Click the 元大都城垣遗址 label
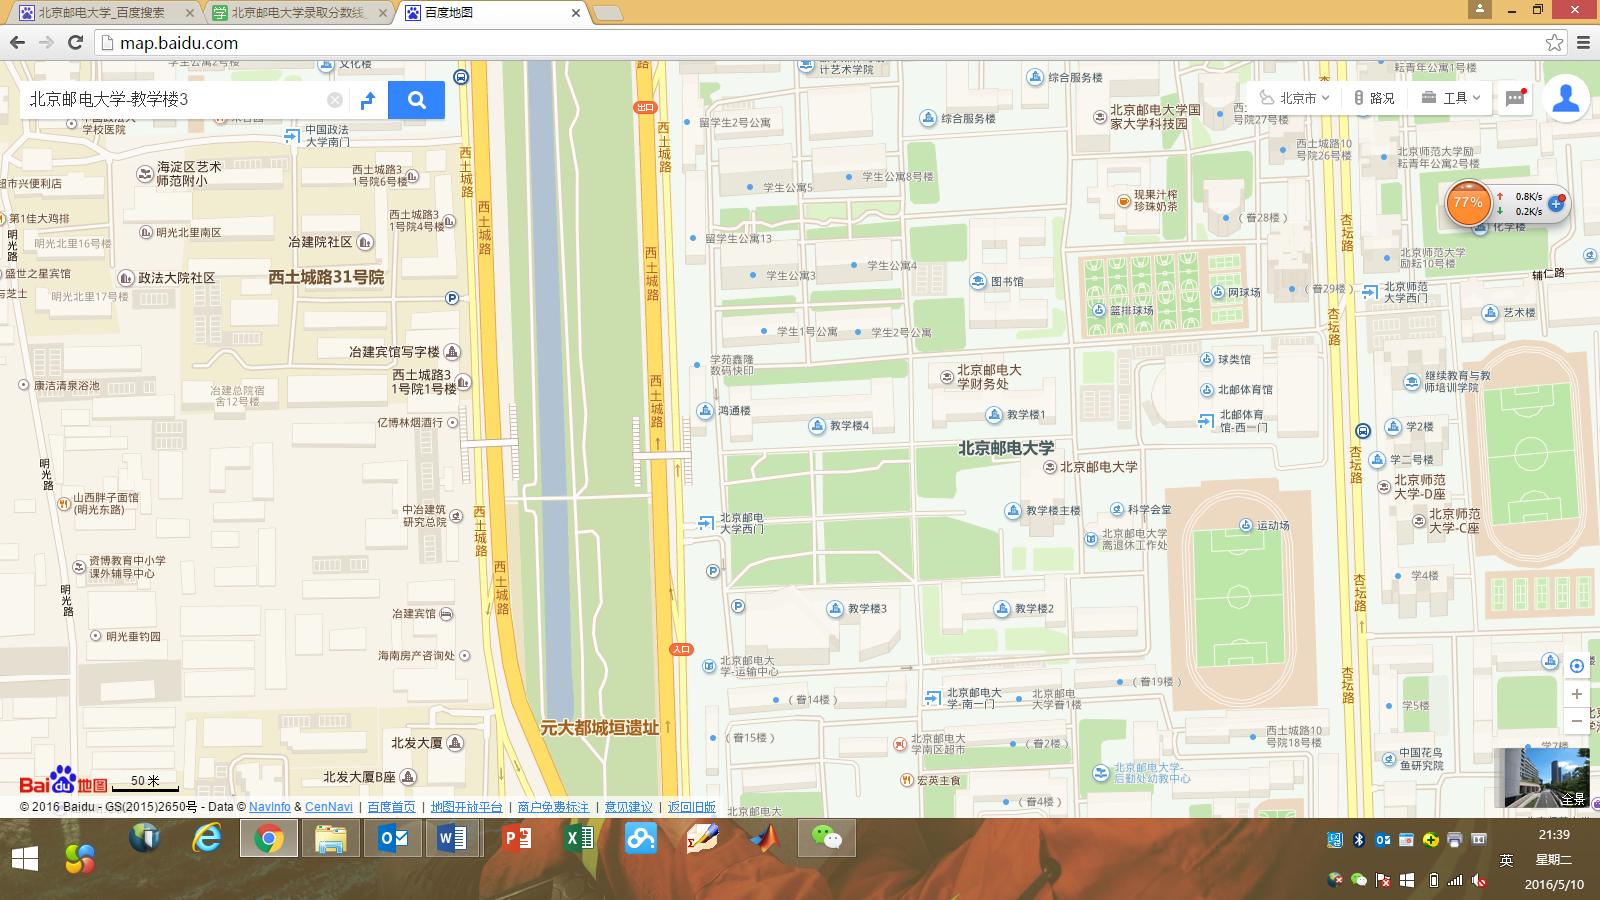The width and height of the screenshot is (1600, 900). (x=599, y=728)
